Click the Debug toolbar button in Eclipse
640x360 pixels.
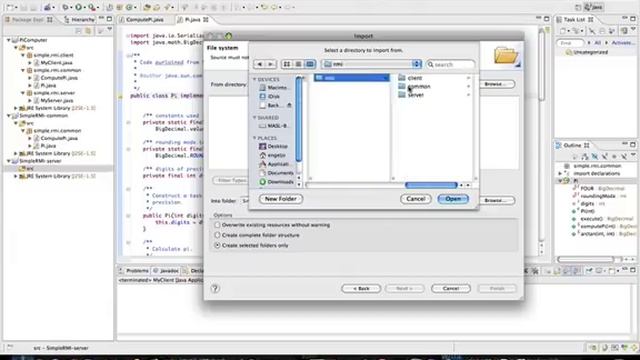(65, 7)
